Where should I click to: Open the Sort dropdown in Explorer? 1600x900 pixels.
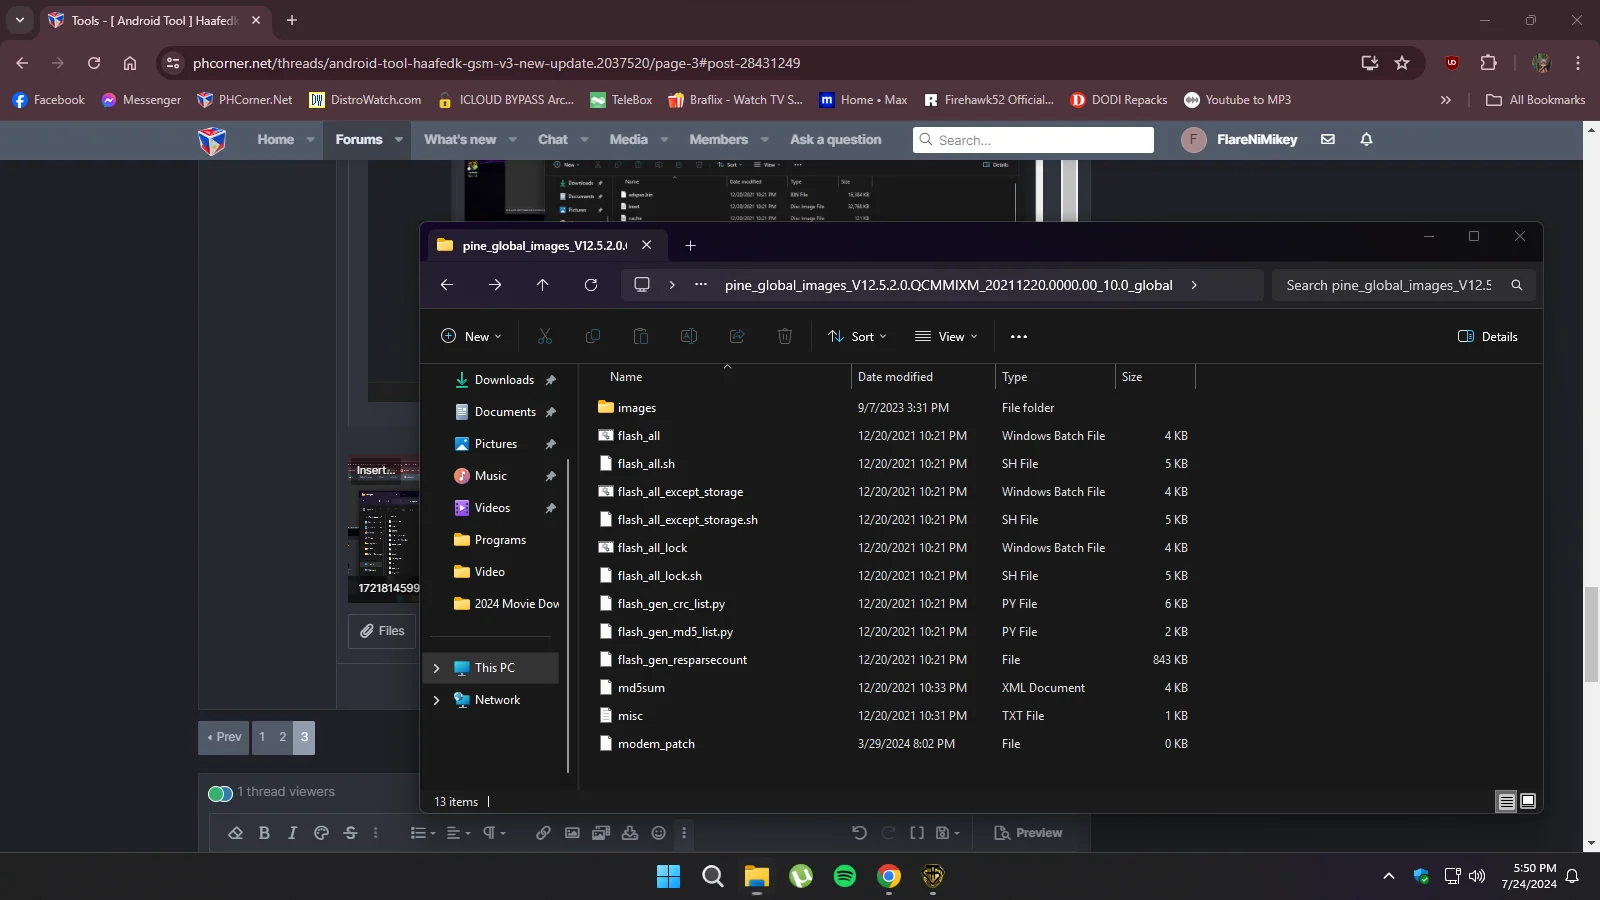pos(857,337)
